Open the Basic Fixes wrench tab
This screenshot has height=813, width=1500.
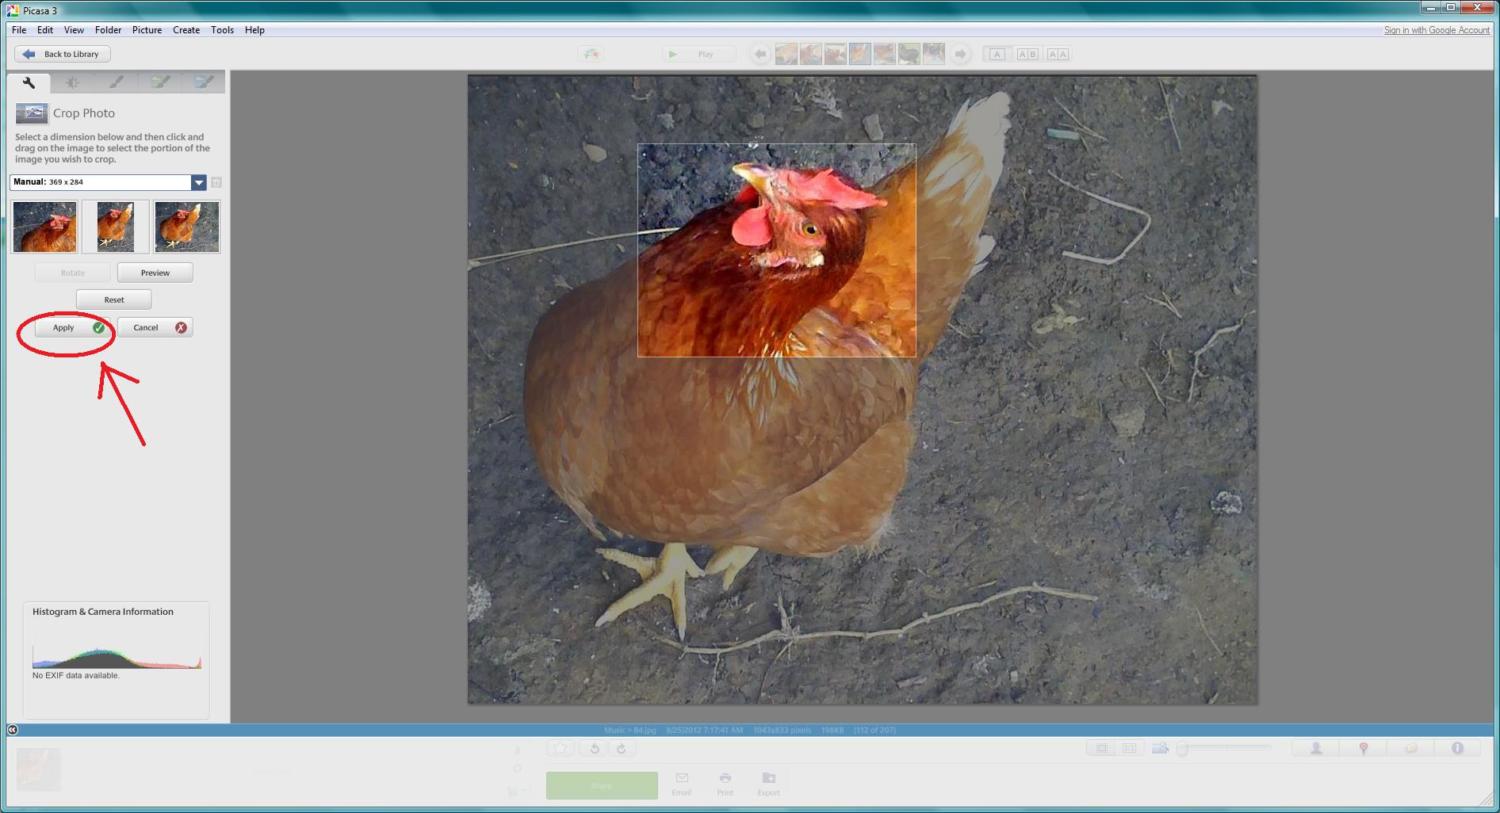pyautogui.click(x=29, y=83)
